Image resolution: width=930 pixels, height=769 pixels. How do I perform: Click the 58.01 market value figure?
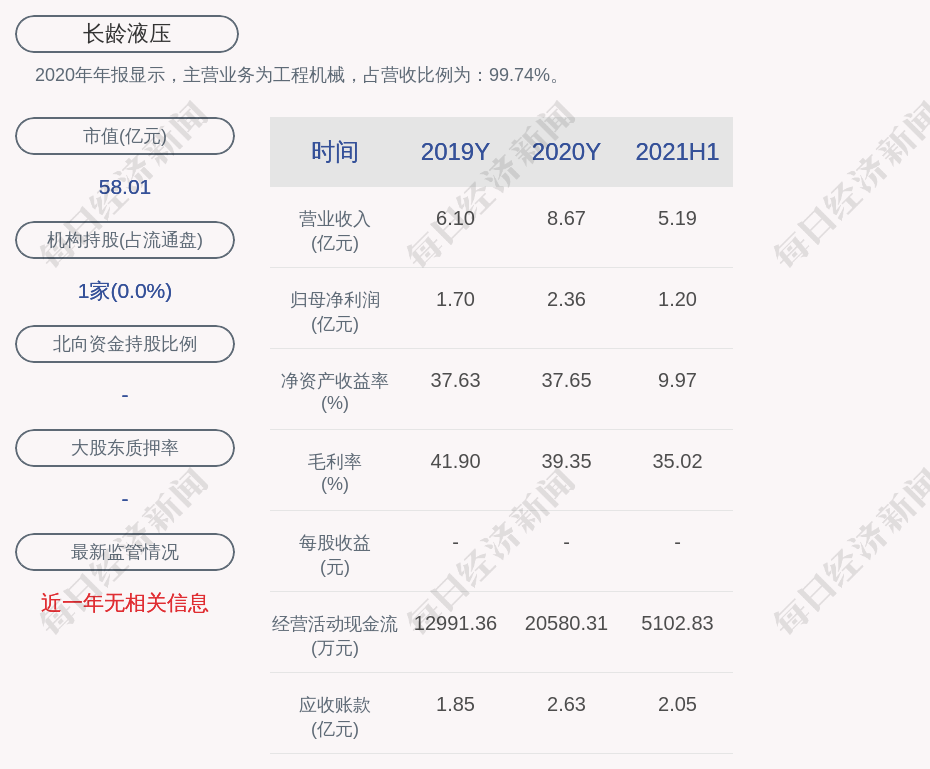pyautogui.click(x=125, y=187)
